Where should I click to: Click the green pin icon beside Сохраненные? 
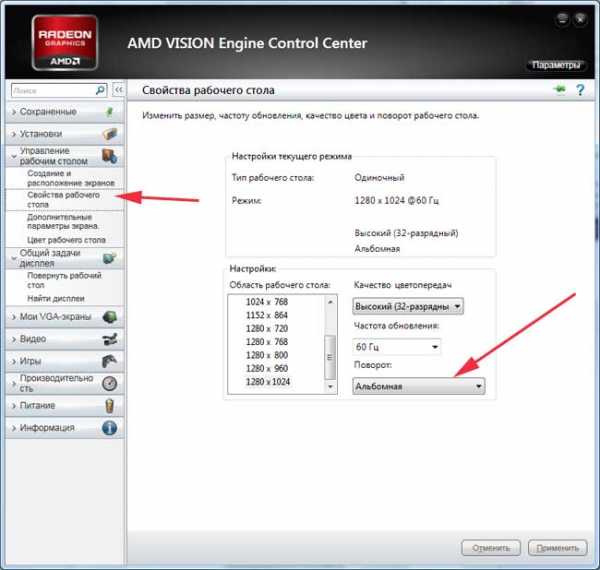pyautogui.click(x=109, y=112)
